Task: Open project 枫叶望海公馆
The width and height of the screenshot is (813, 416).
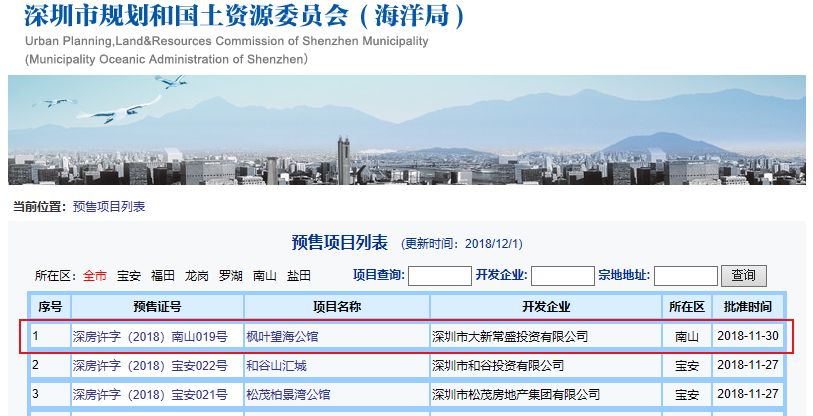Action: pos(282,337)
